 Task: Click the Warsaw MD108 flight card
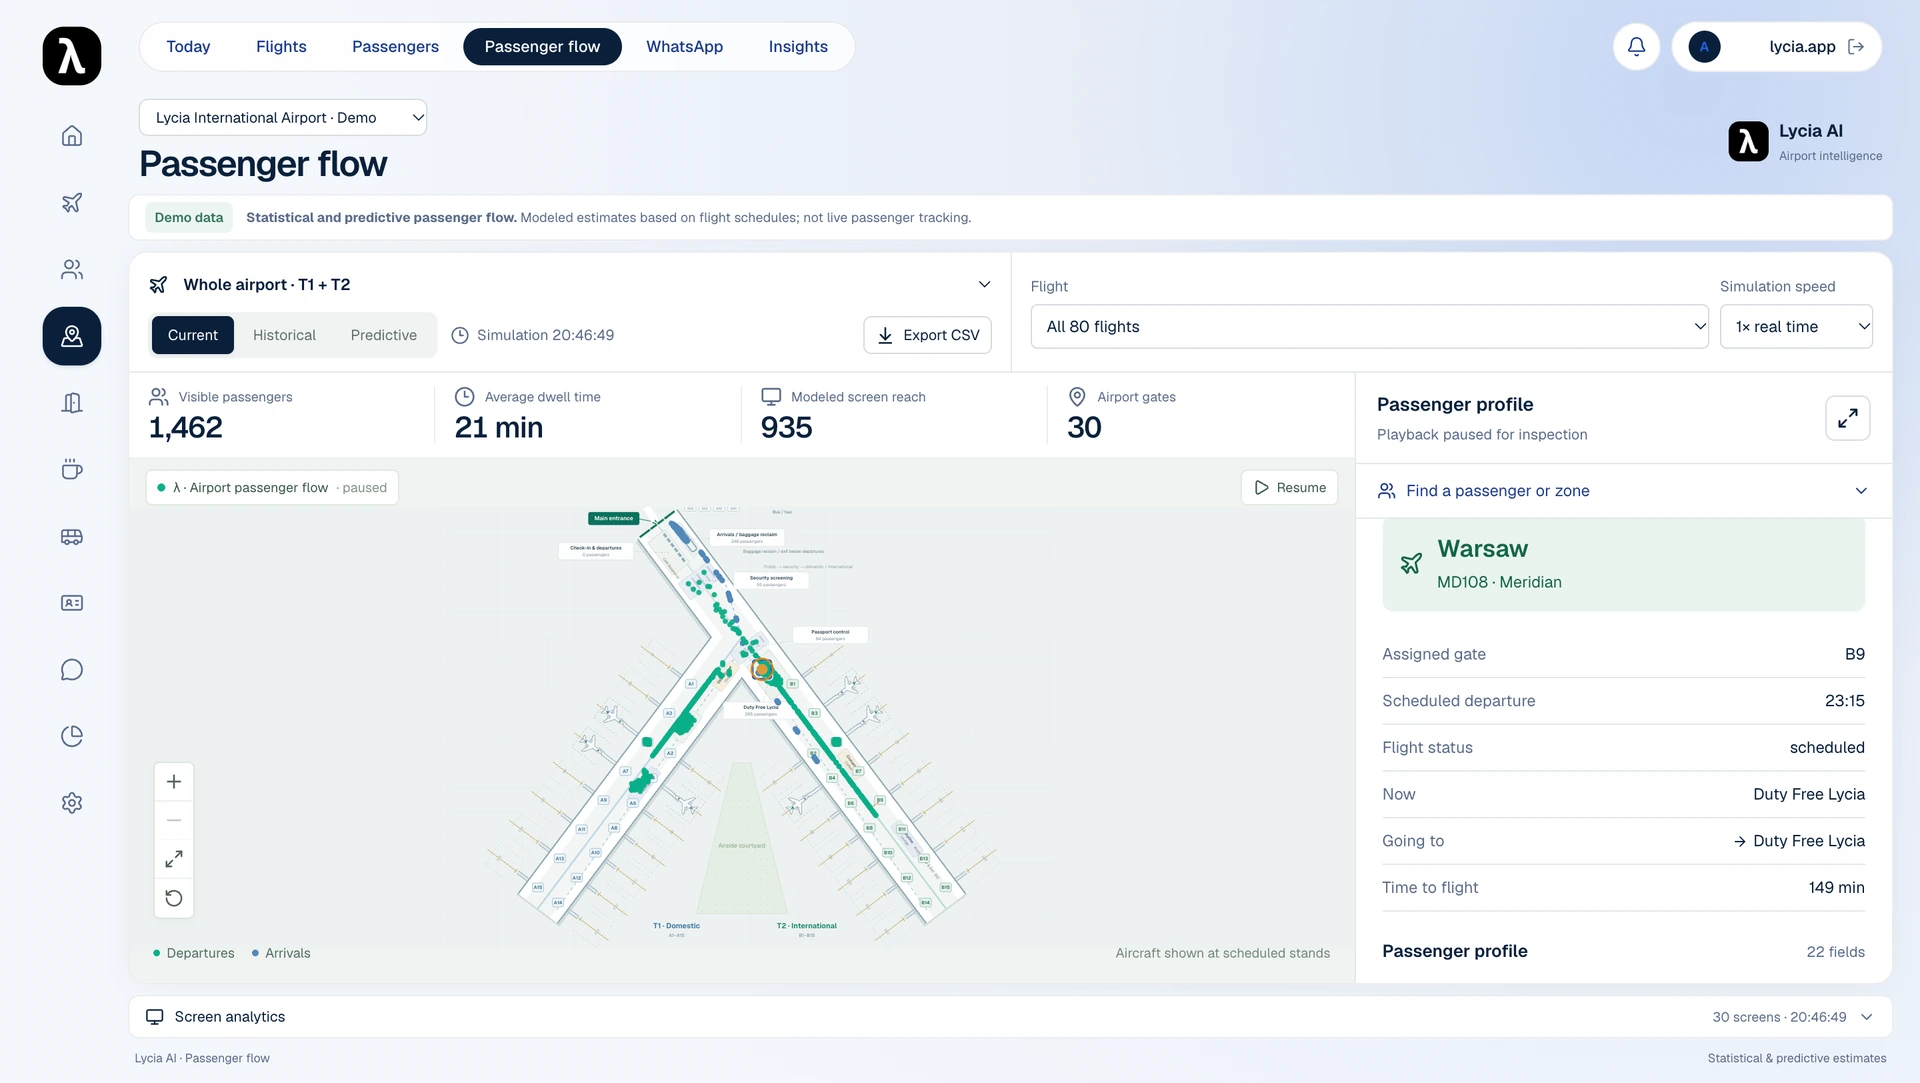click(1623, 565)
